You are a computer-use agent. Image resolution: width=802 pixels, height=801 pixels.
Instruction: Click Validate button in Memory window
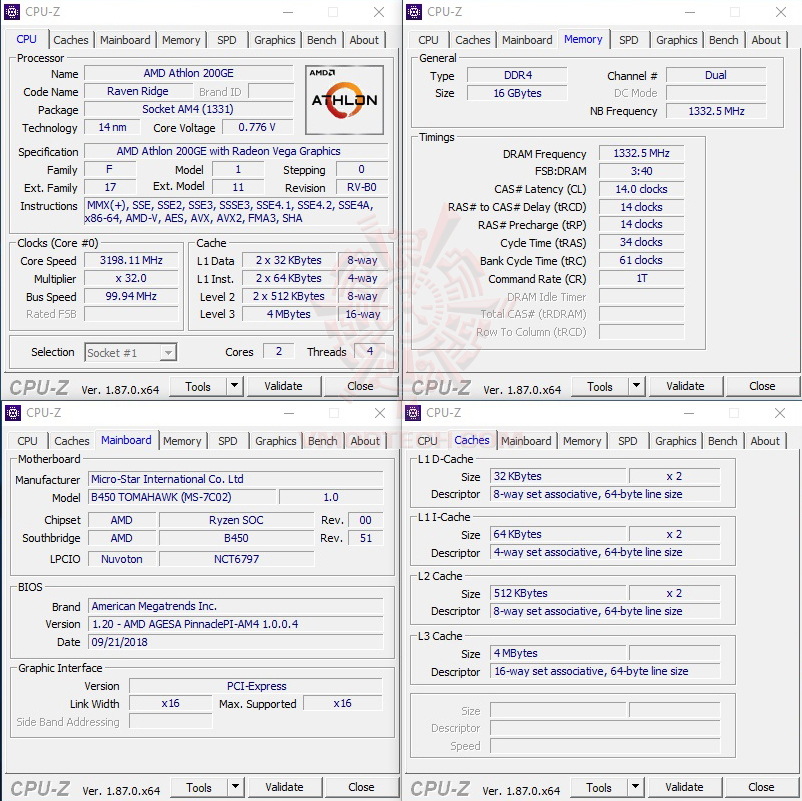pyautogui.click(x=685, y=386)
